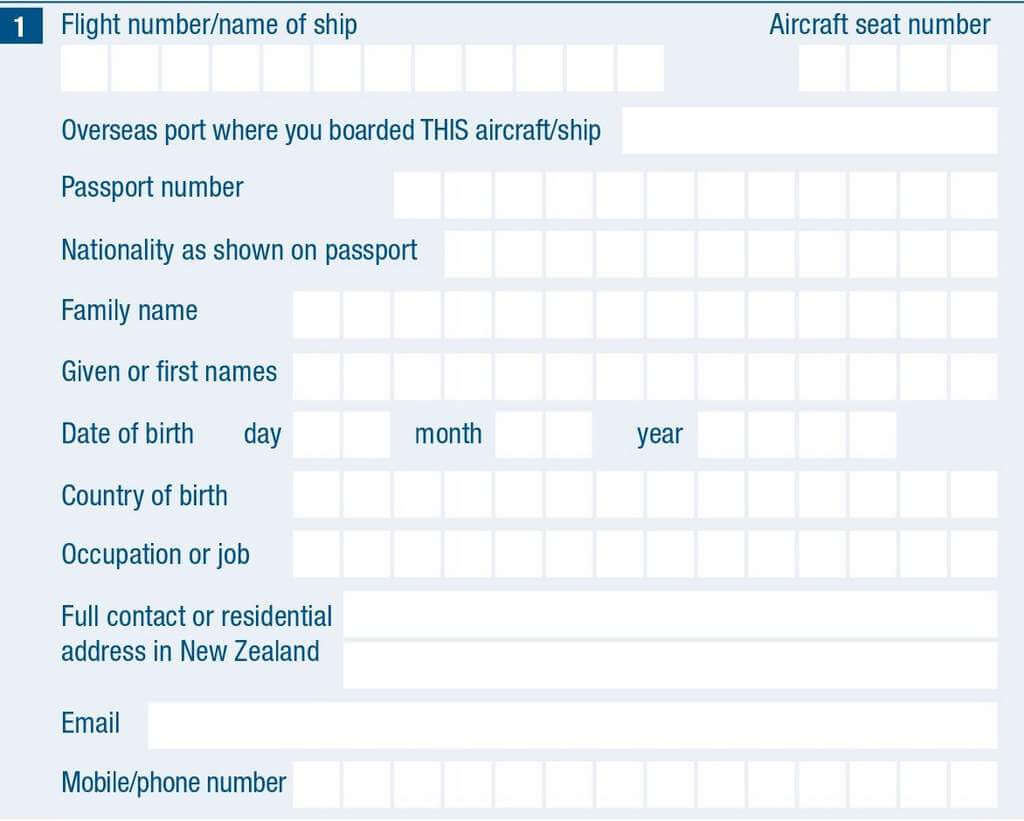Click first line of New Zealand address
Viewport: 1024px width, 821px height.
coord(671,614)
